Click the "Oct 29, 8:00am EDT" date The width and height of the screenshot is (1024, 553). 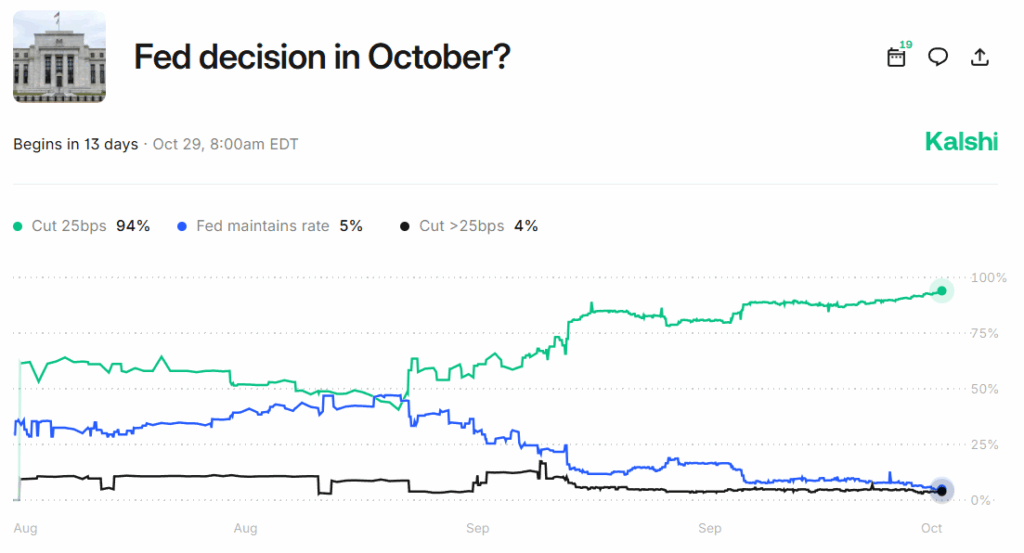point(225,144)
